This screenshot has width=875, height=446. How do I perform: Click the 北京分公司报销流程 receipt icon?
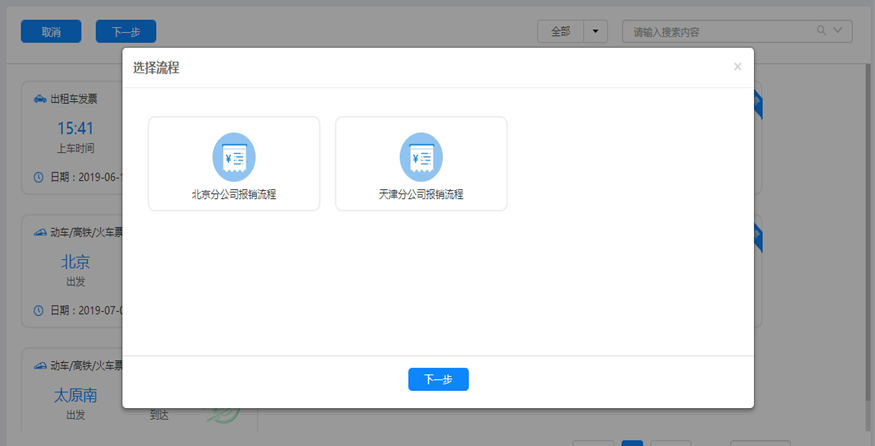[x=234, y=157]
